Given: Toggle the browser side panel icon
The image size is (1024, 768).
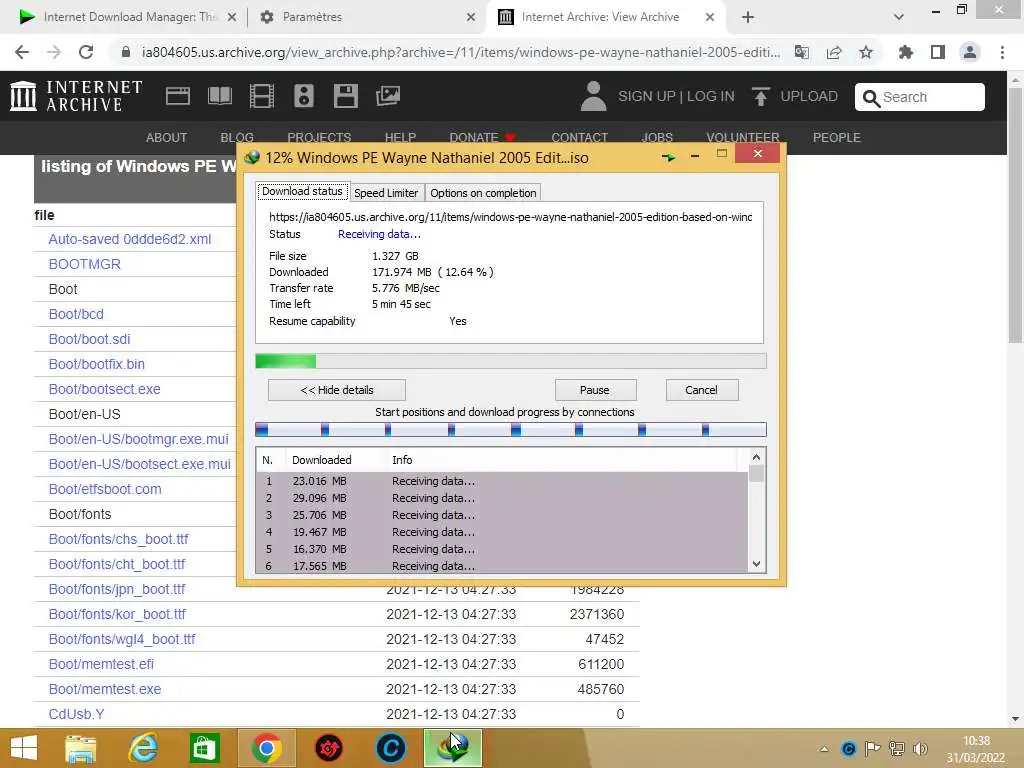Looking at the screenshot, I should pos(938,52).
